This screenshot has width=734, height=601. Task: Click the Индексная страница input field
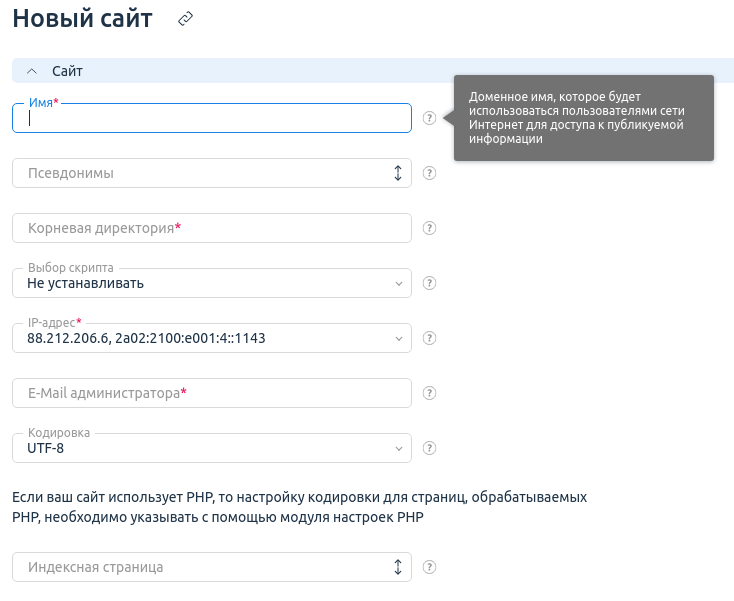click(x=201, y=567)
